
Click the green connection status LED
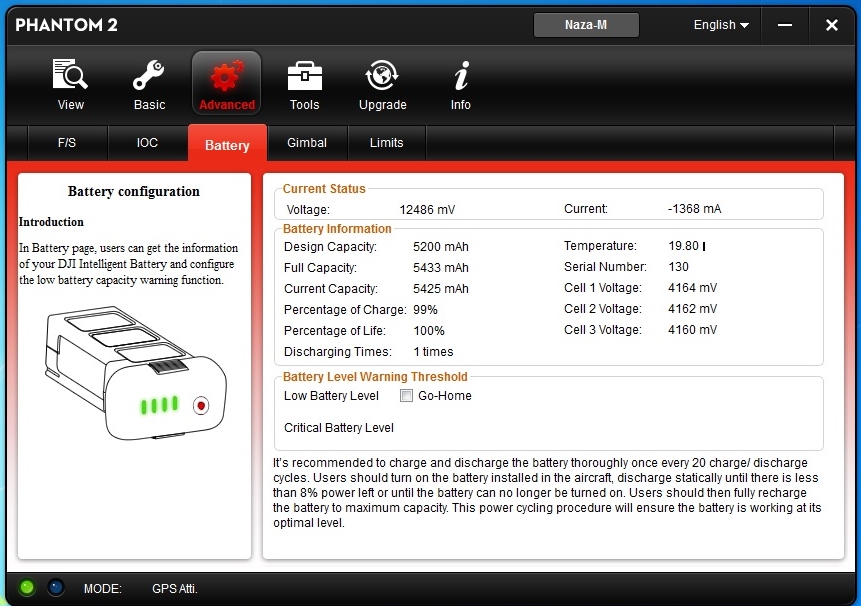pyautogui.click(x=27, y=588)
